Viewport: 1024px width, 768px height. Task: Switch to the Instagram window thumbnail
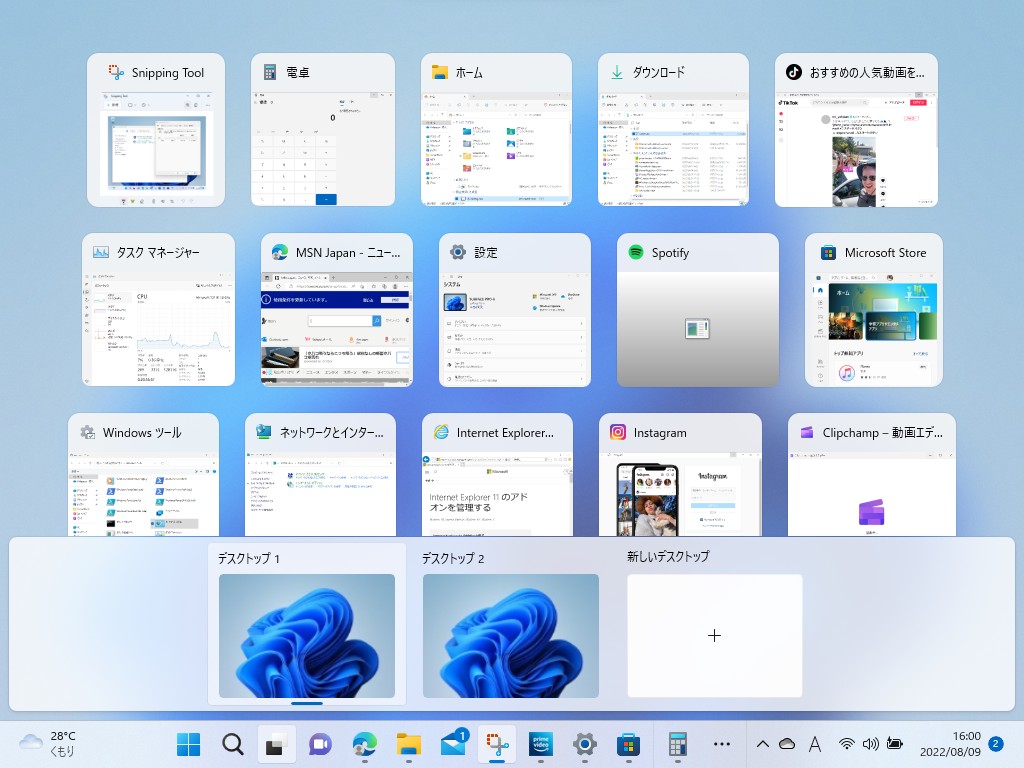[x=680, y=480]
